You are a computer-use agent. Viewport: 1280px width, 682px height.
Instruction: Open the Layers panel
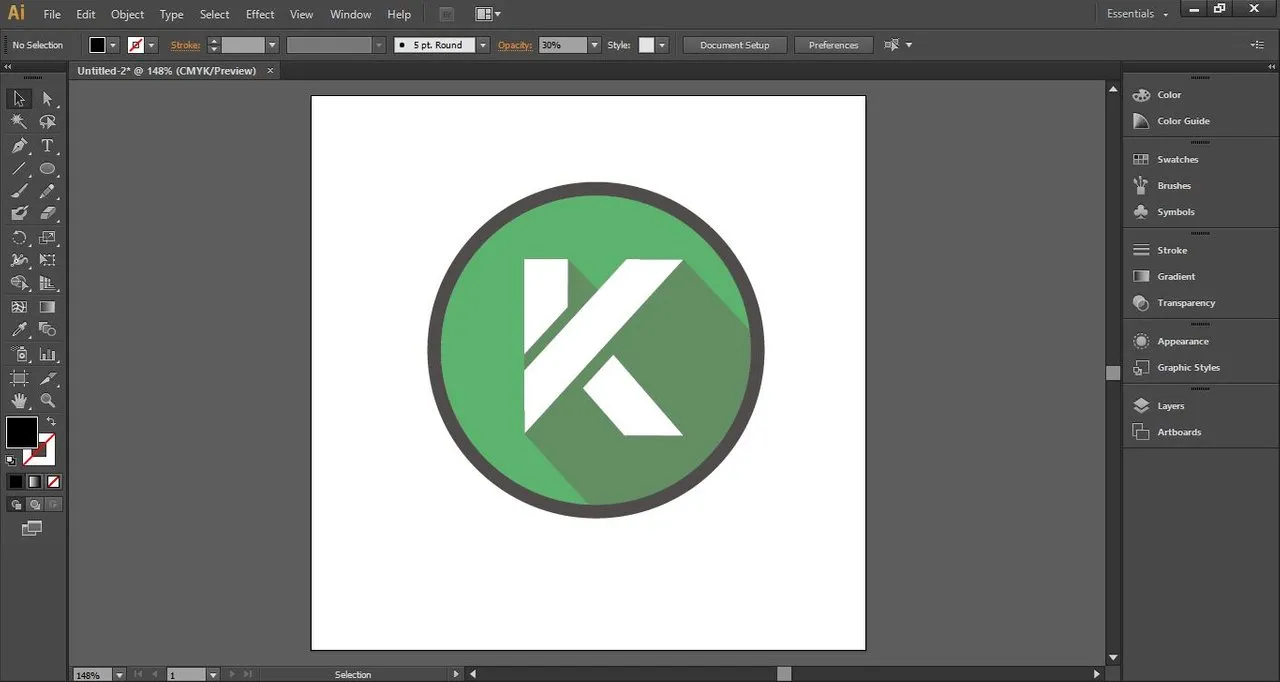point(1170,406)
